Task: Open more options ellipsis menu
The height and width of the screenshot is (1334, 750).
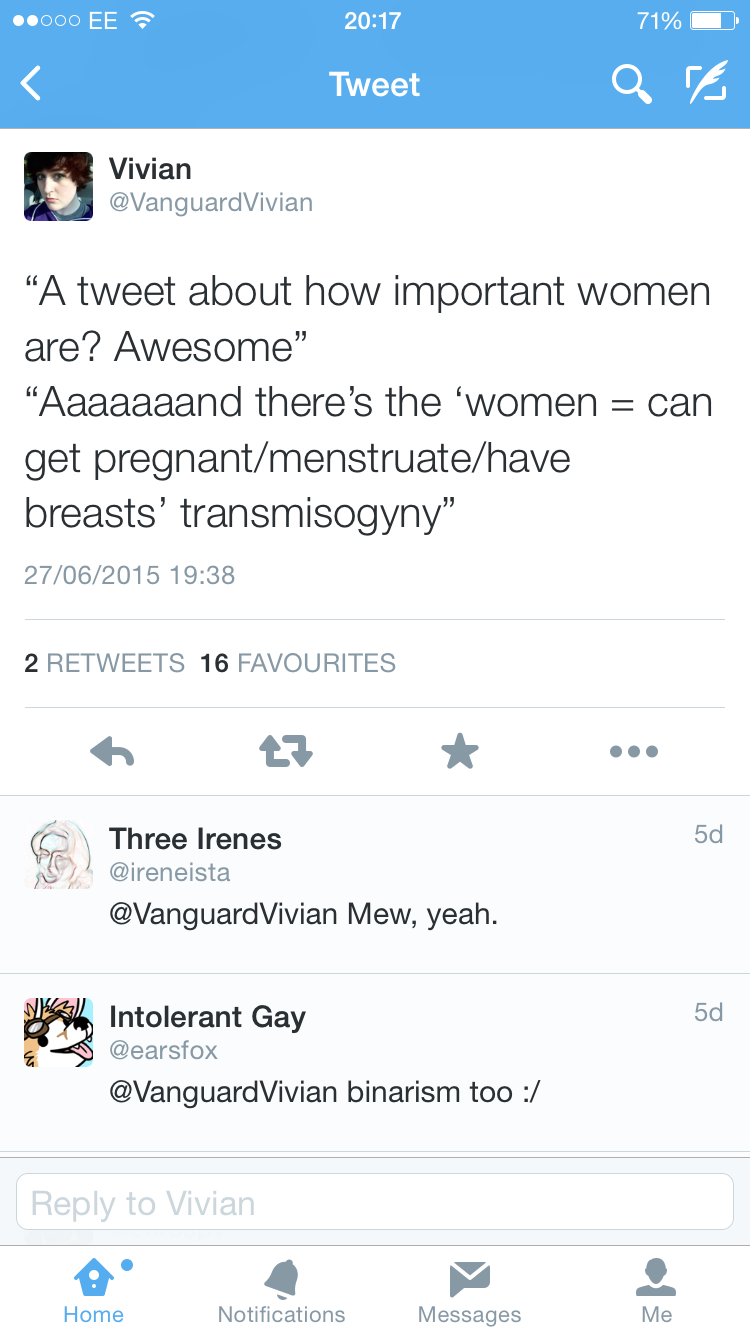Action: 634,751
